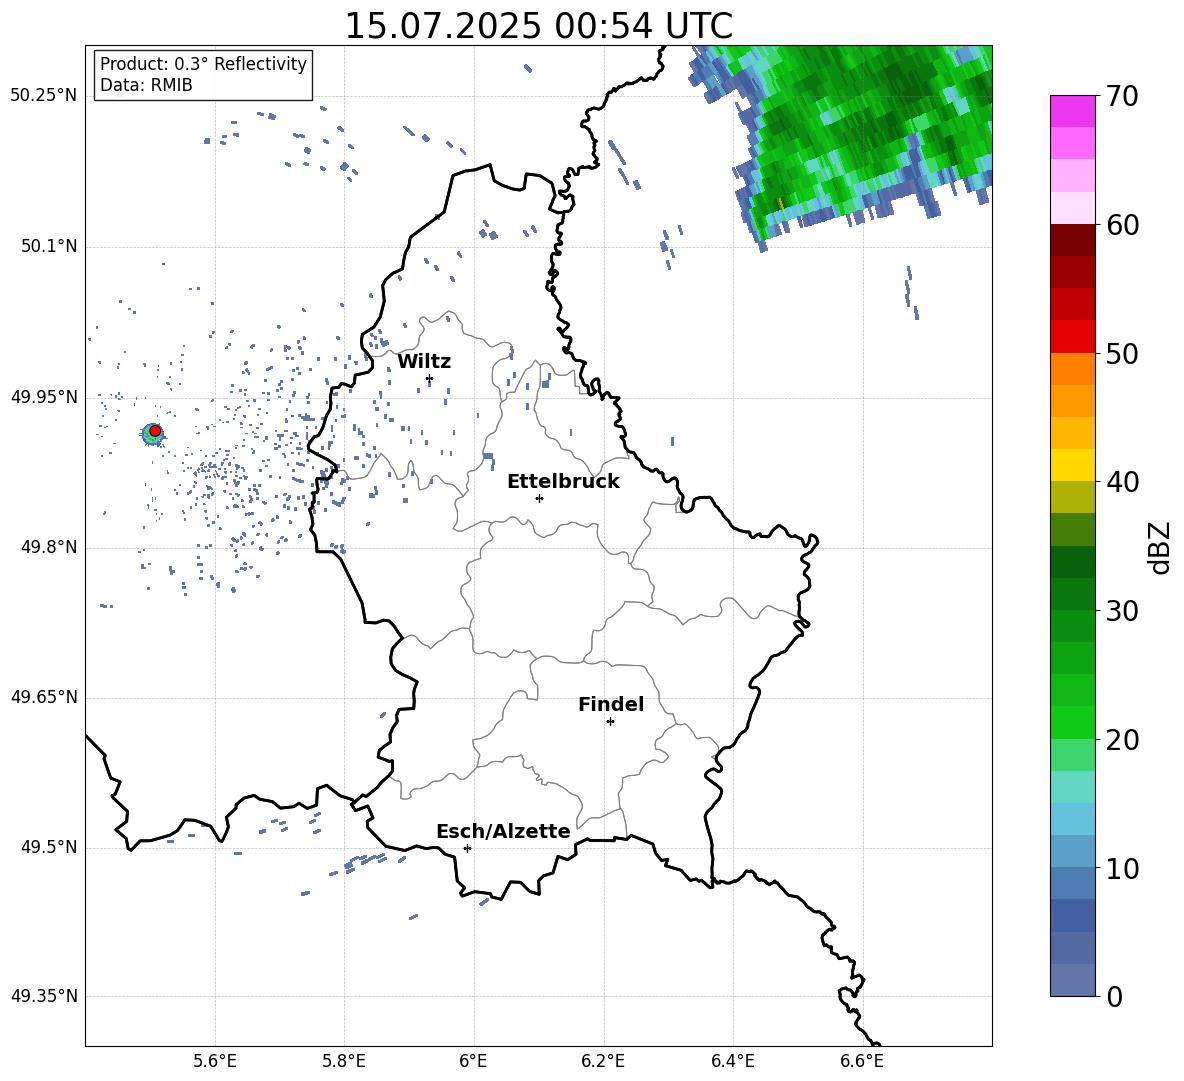Click the Findel station cross marker
This screenshot has width=1184, height=1081.
610,722
